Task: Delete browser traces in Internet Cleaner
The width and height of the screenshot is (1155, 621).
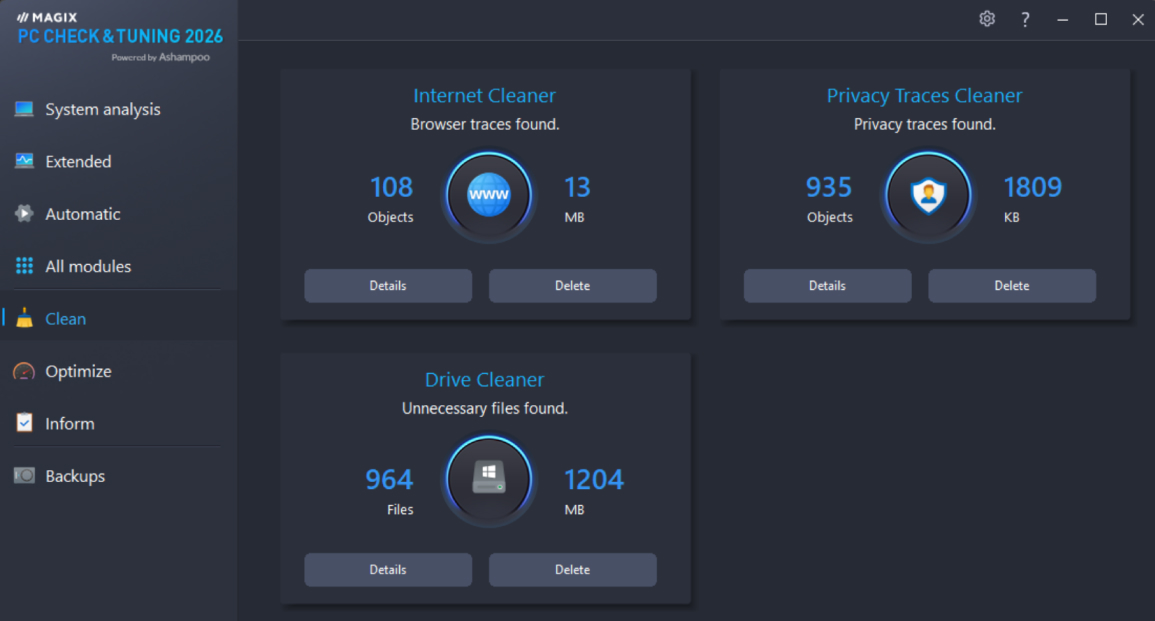Action: (x=572, y=286)
